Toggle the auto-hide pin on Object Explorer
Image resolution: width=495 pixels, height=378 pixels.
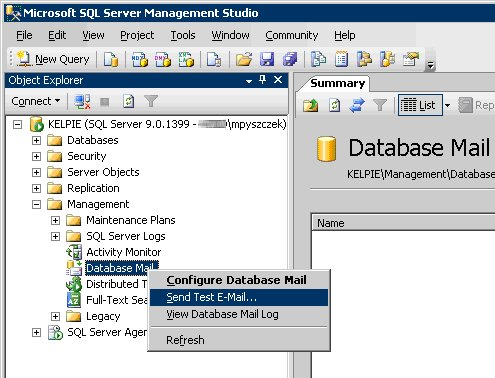pyautogui.click(x=263, y=80)
